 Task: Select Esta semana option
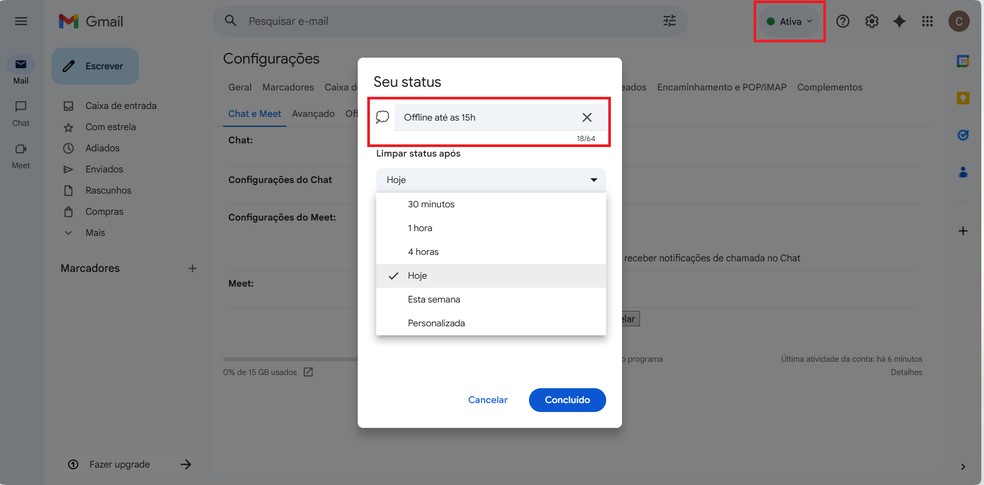point(491,300)
